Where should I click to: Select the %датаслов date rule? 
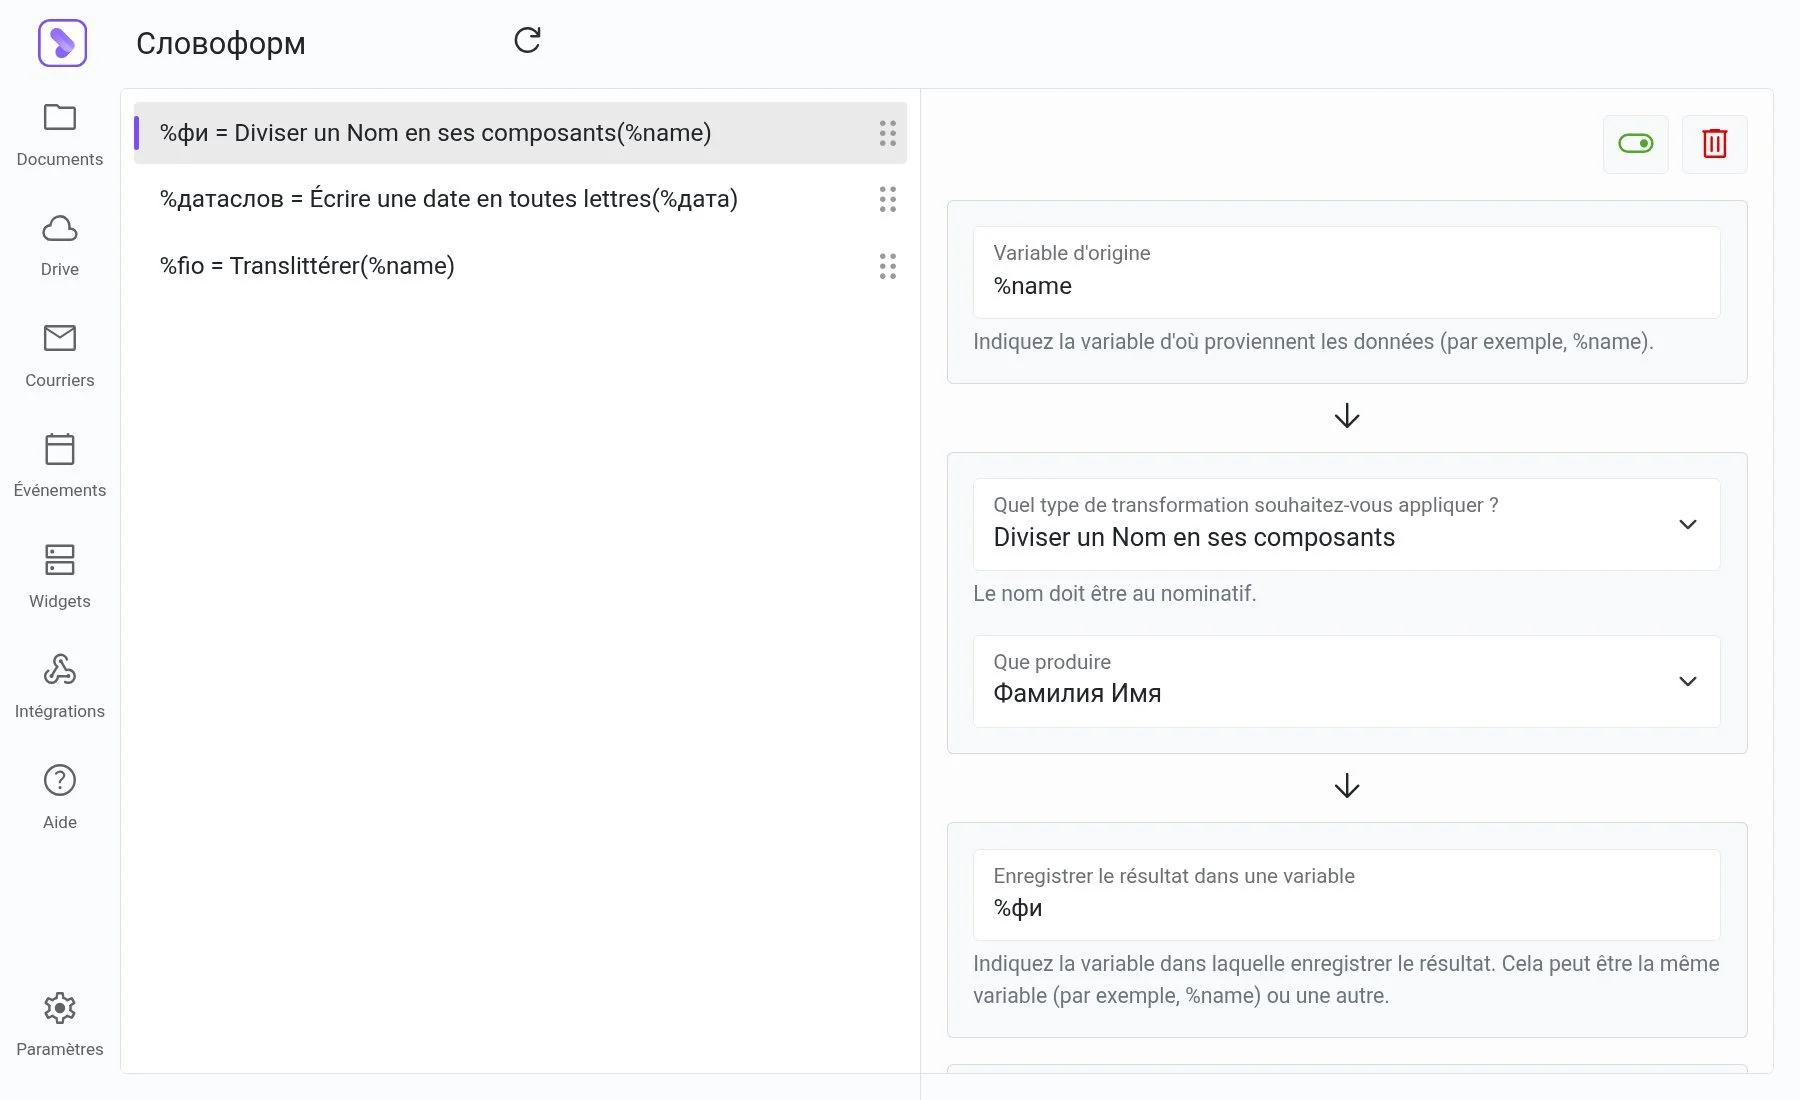[x=448, y=199]
